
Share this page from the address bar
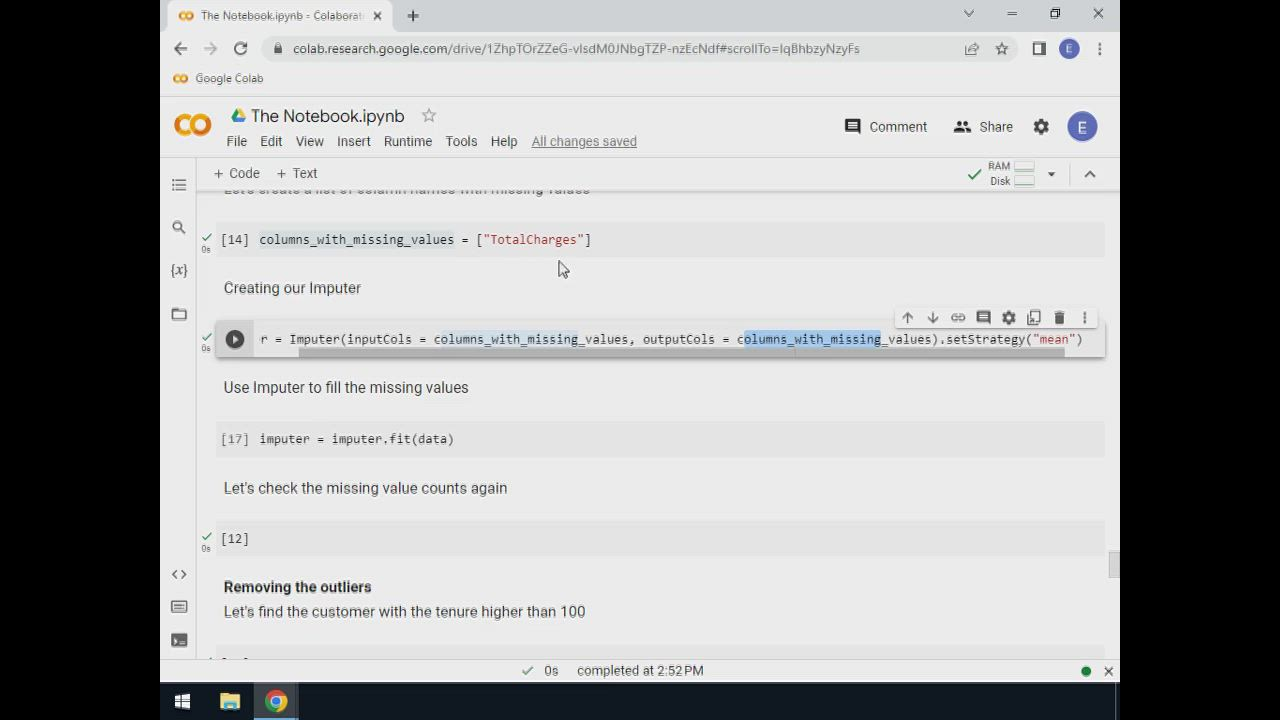[x=972, y=48]
